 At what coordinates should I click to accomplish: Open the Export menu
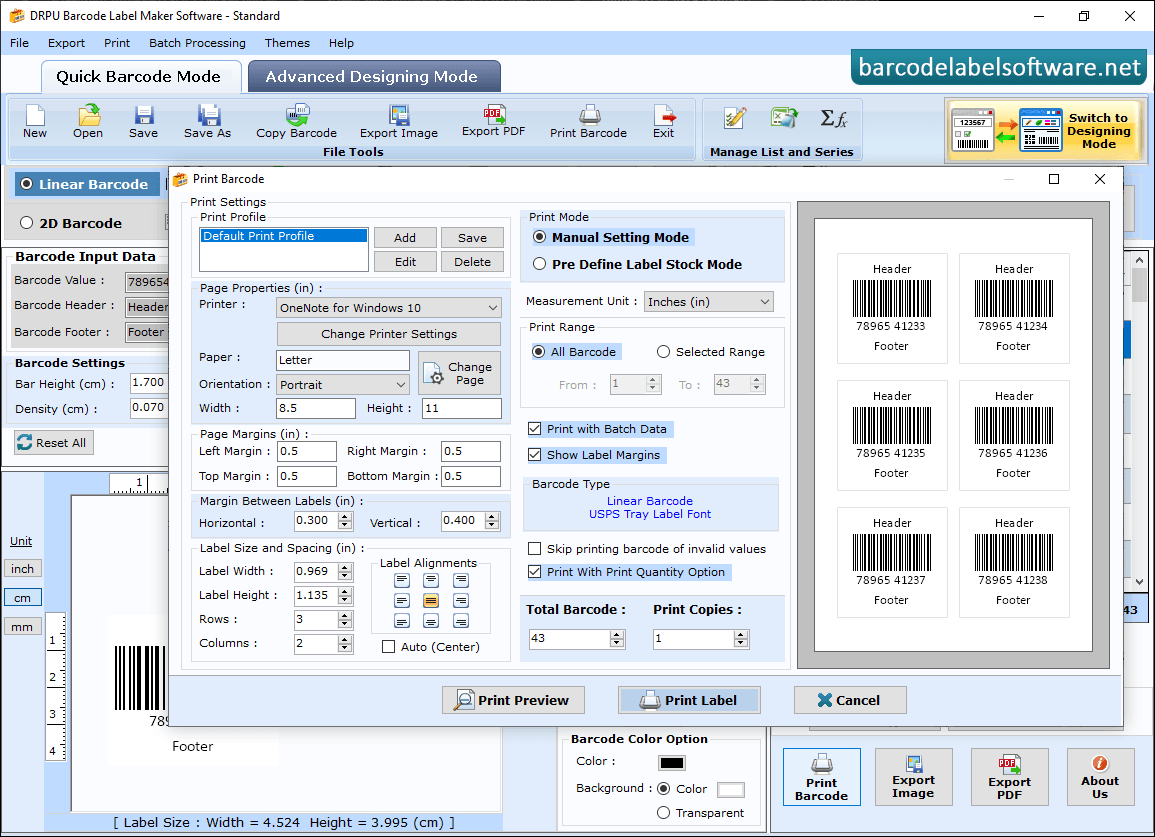(x=66, y=43)
